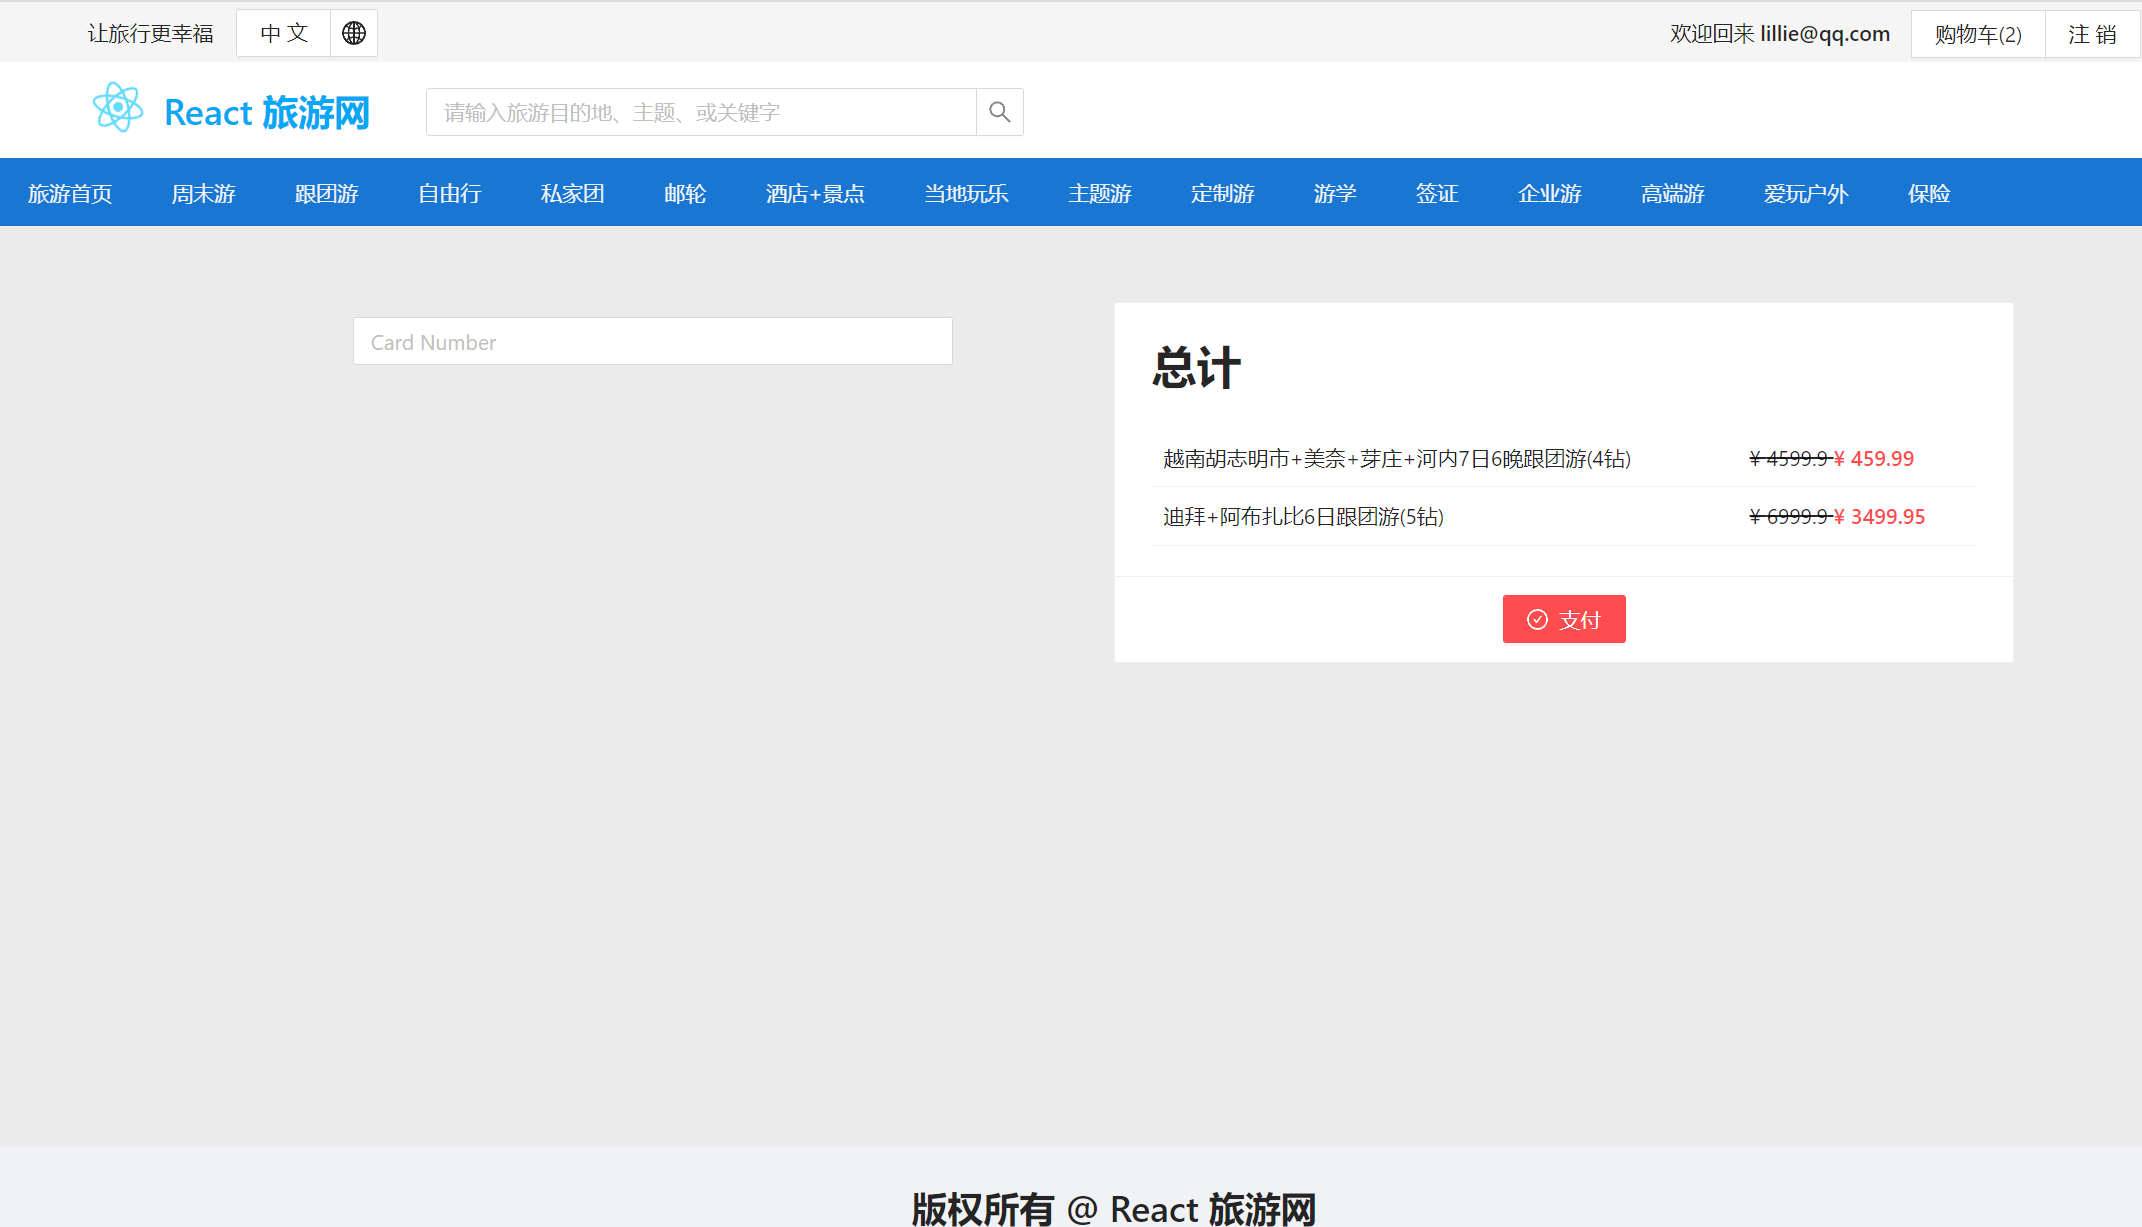Go to 旅游首页 in navigation
The width and height of the screenshot is (2142, 1227).
(x=70, y=193)
